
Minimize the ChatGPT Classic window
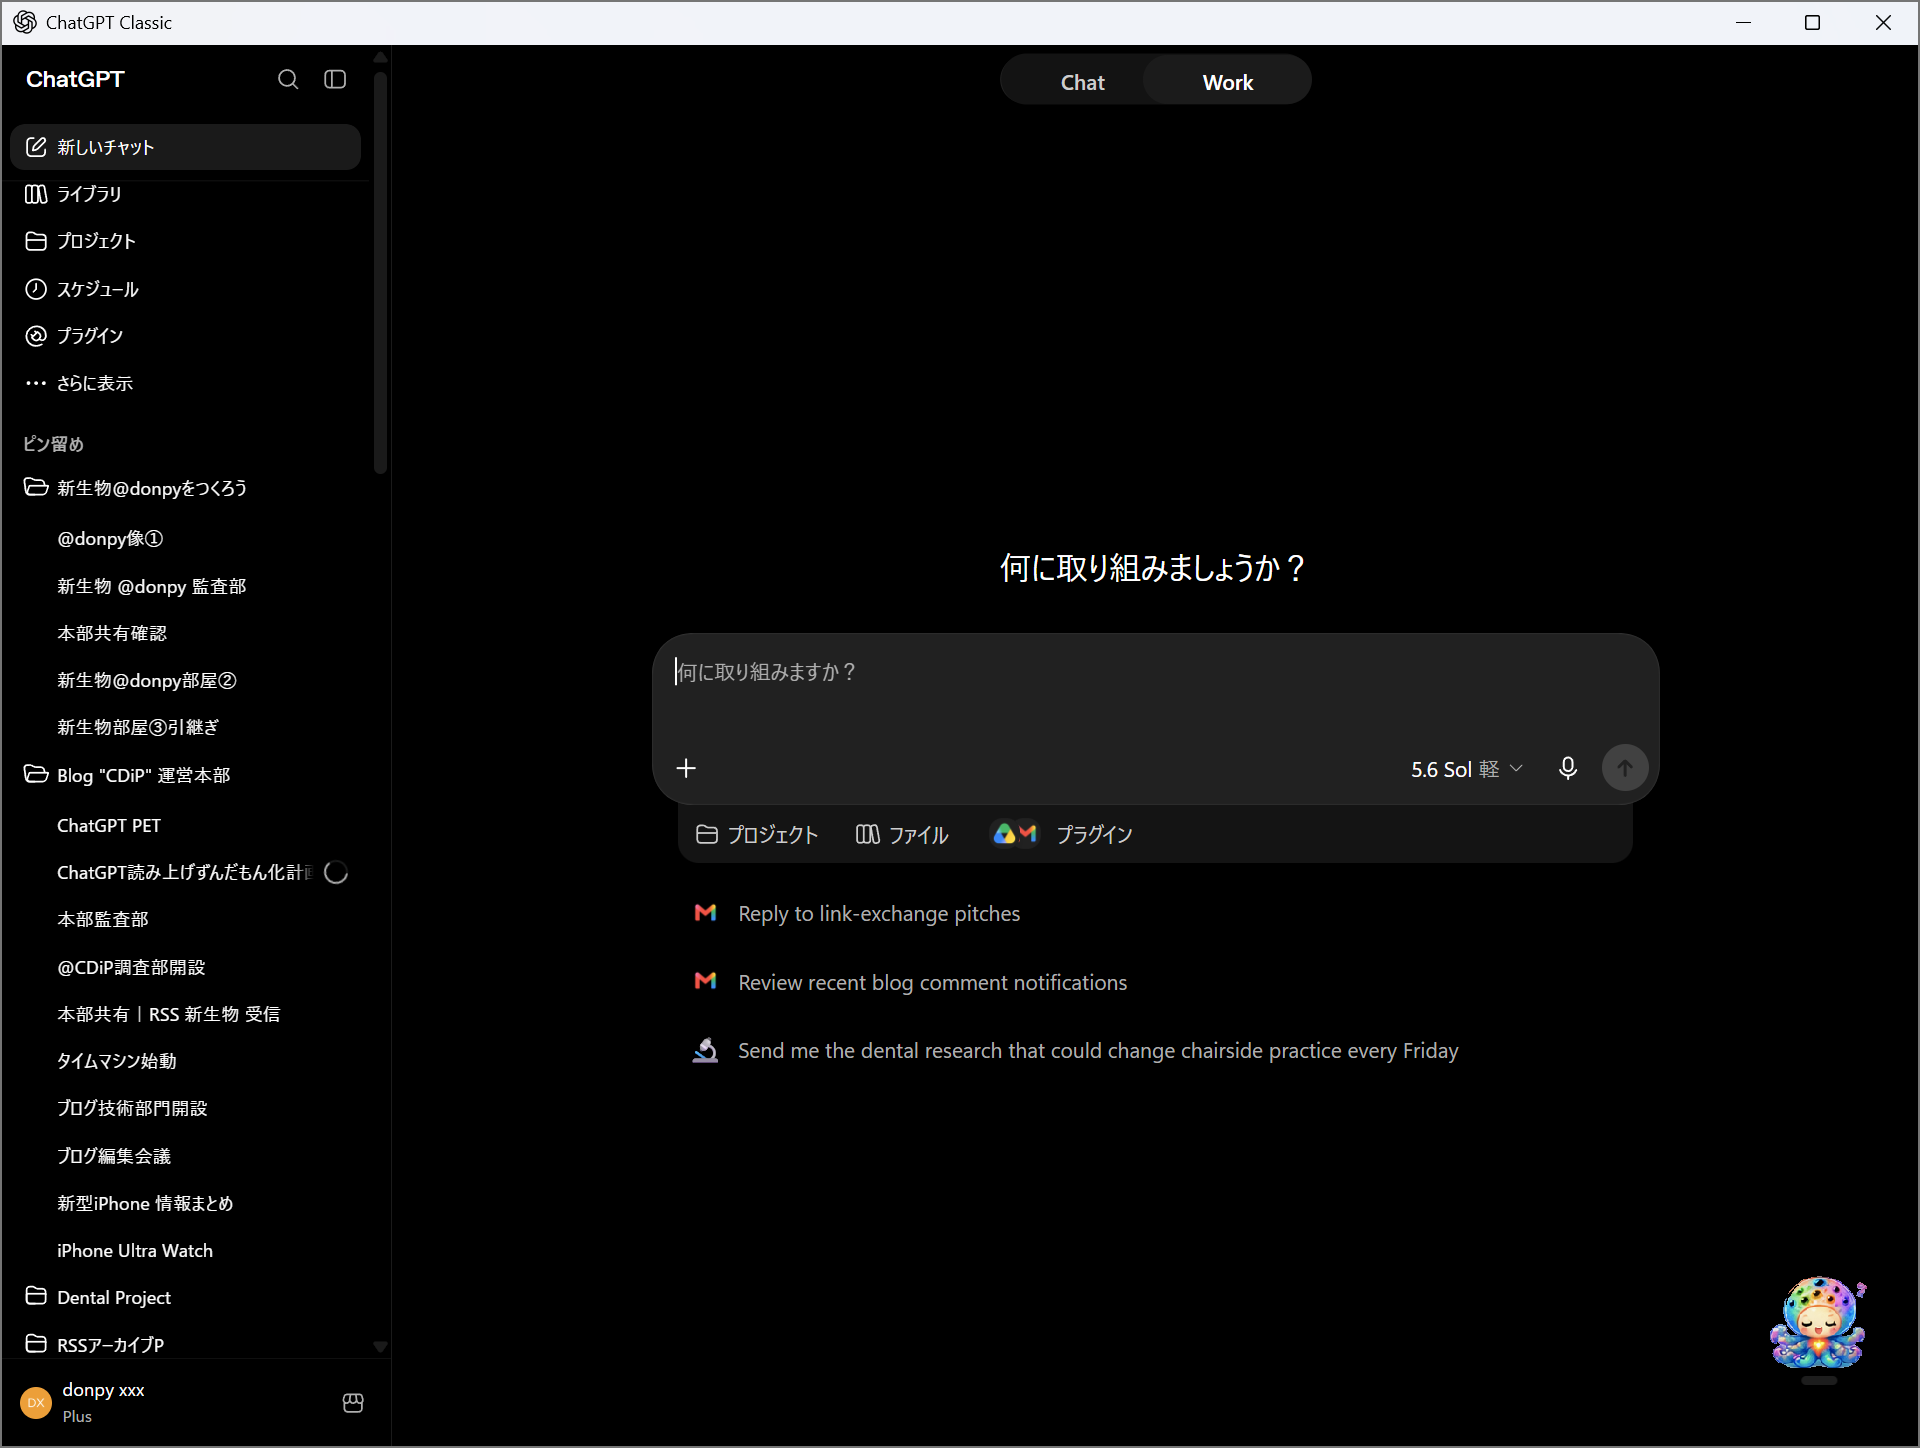1744,22
